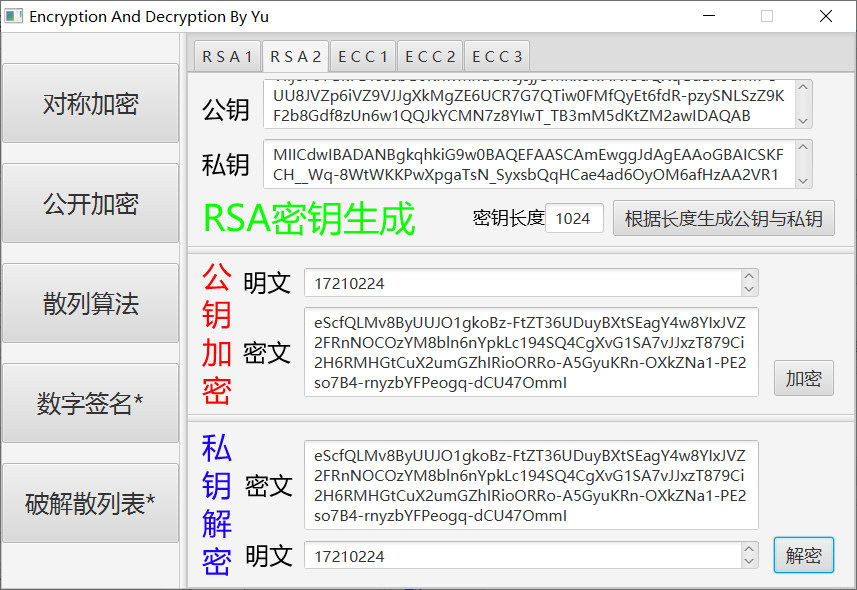Switch to the RSA 2 tab
The width and height of the screenshot is (857, 590).
(294, 56)
